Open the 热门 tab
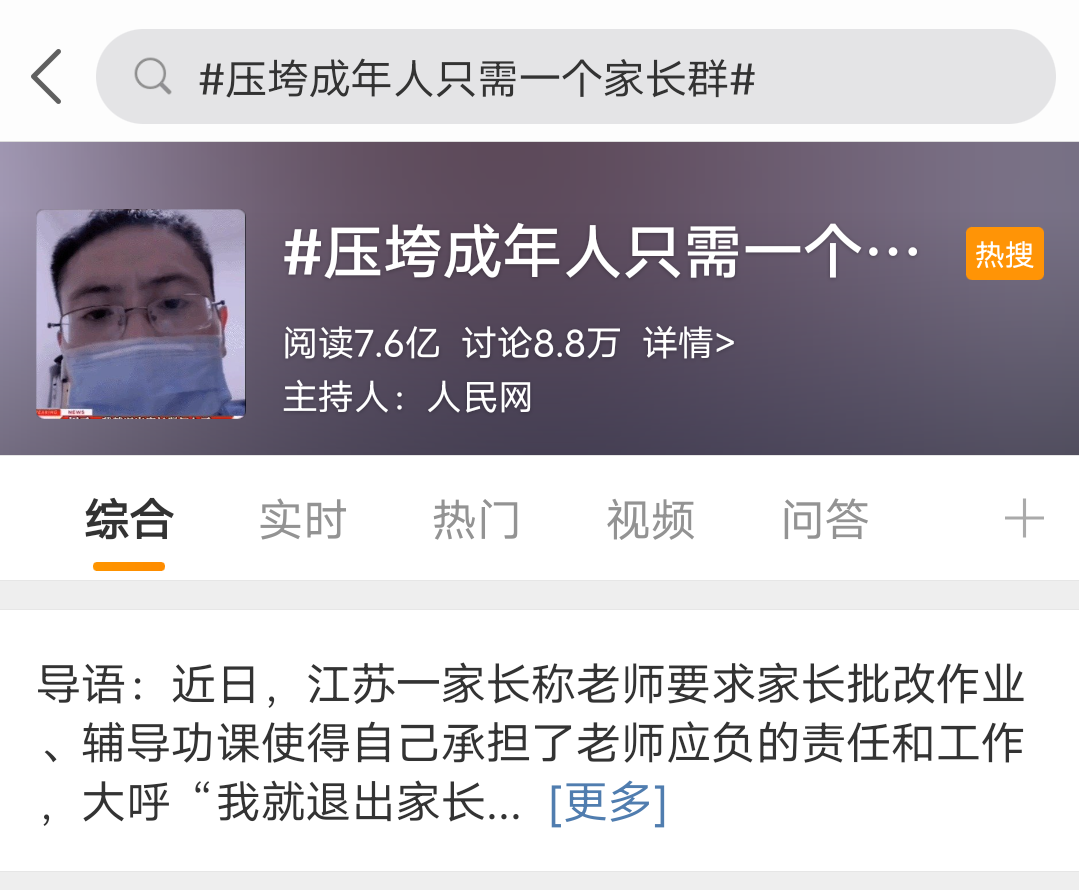The width and height of the screenshot is (1079, 890). pos(476,520)
